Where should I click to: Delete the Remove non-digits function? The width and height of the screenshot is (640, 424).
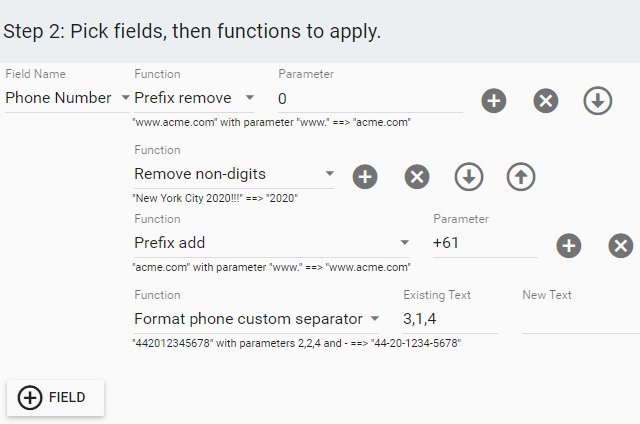point(417,177)
